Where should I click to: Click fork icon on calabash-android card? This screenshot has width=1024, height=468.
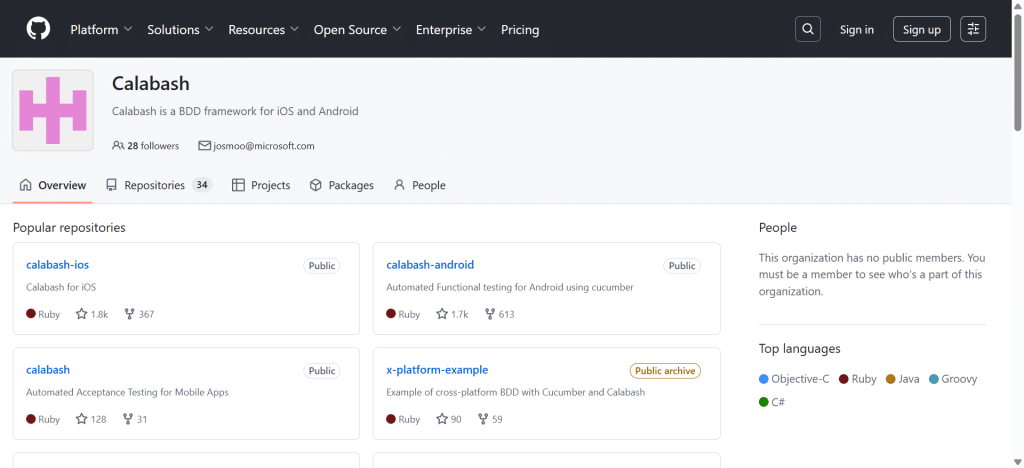pyautogui.click(x=490, y=314)
